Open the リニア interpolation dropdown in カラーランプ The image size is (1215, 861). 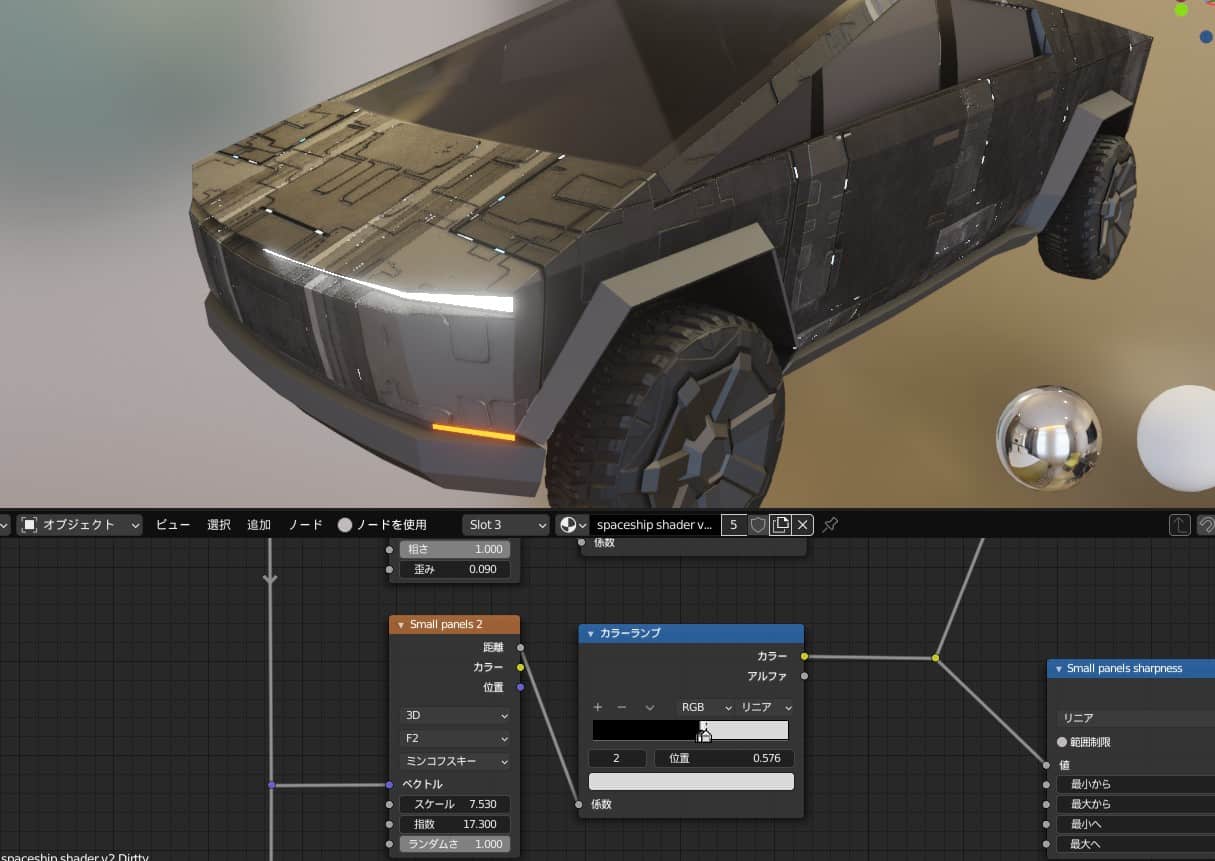765,707
